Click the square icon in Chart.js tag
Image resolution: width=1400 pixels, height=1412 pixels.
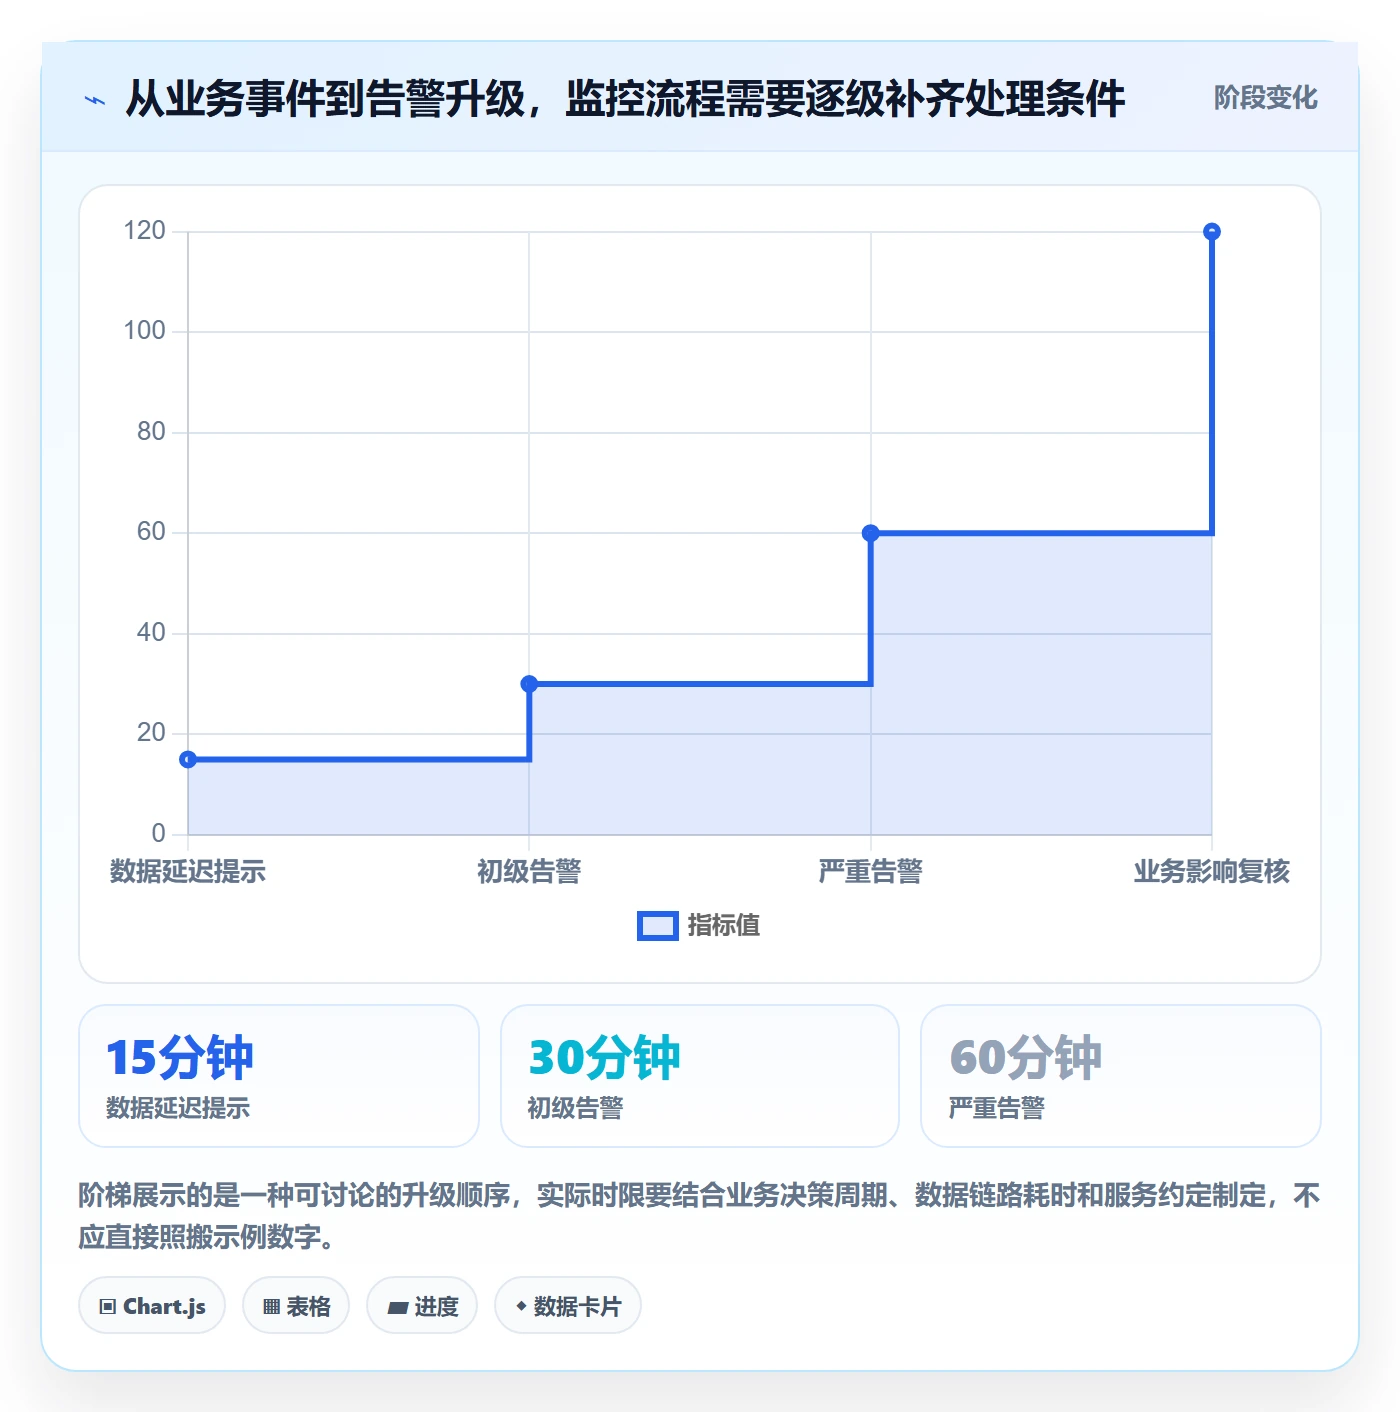108,1306
